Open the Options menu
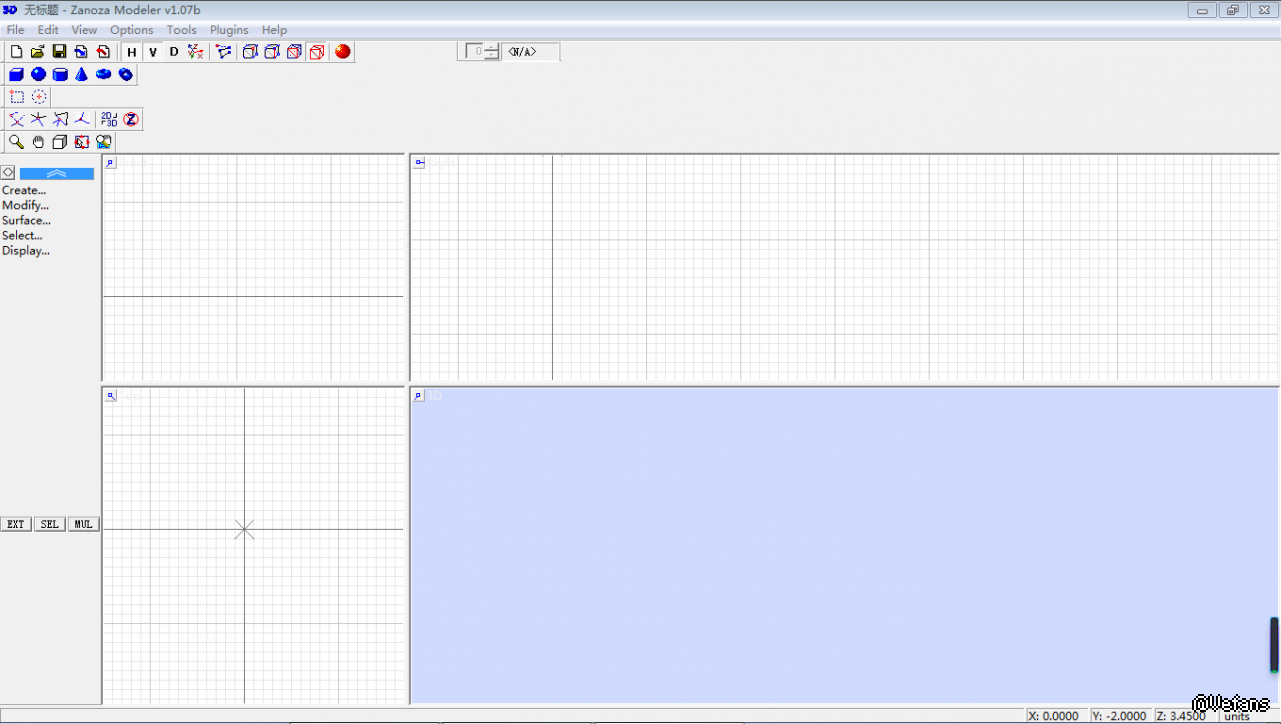1281x724 pixels. pyautogui.click(x=132, y=30)
